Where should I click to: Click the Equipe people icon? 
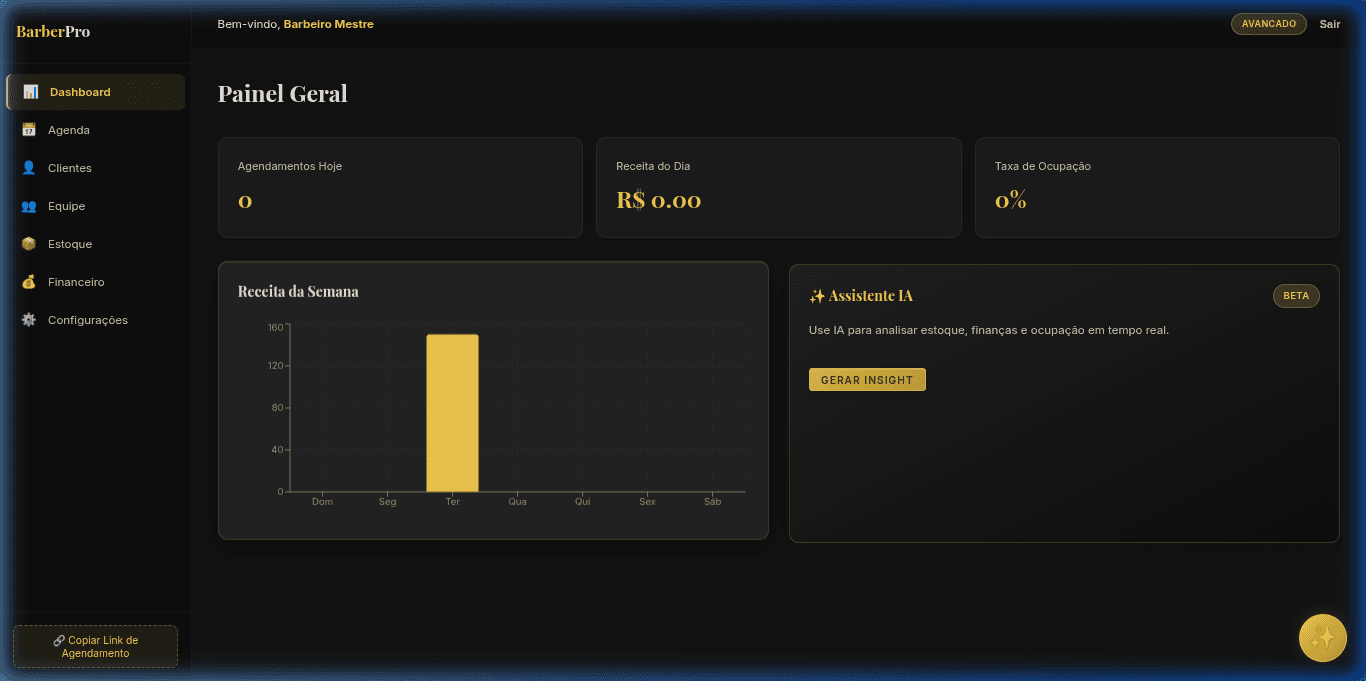28,206
